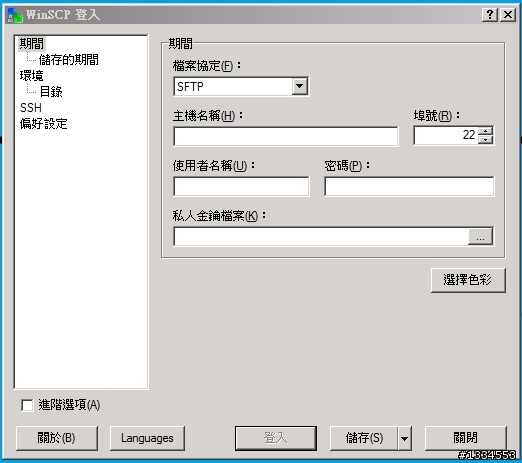Select 環境 in the navigation tree
Viewport: 522px width, 463px height.
click(x=31, y=76)
